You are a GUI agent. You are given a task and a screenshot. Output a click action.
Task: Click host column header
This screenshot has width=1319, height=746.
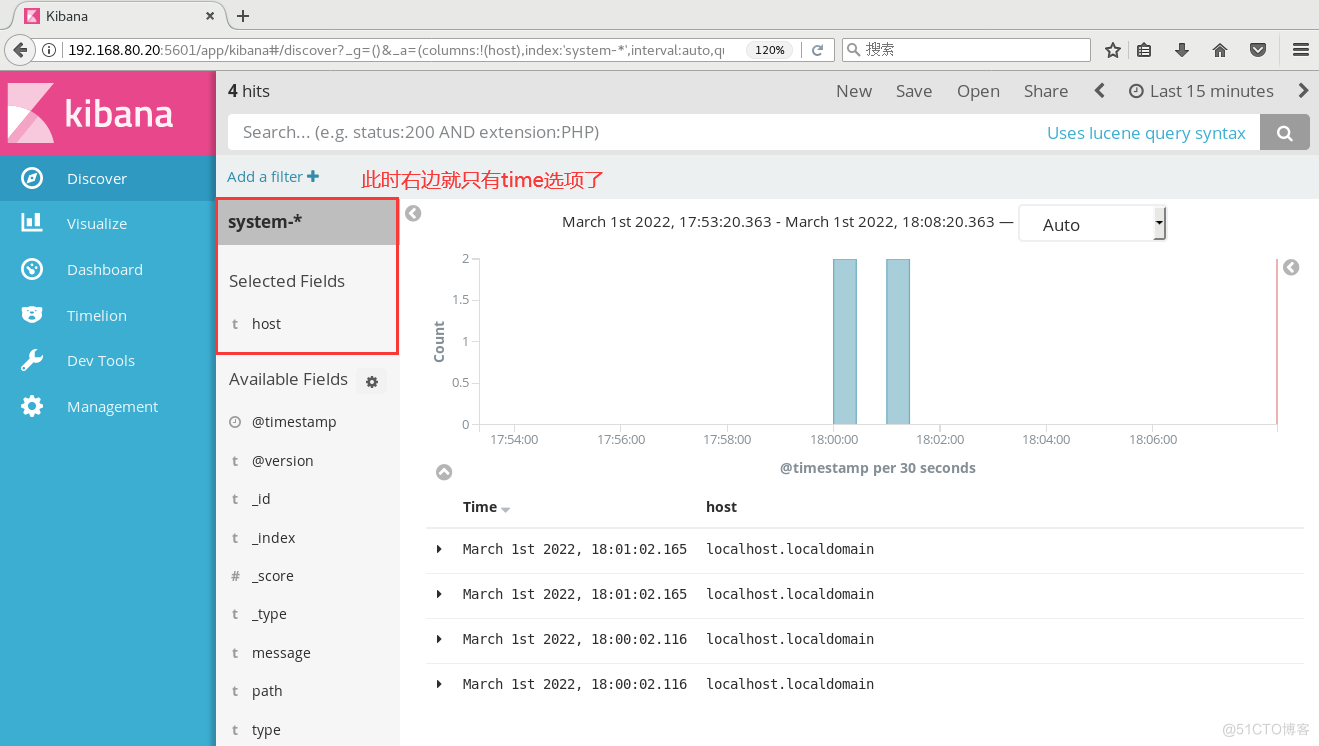pyautogui.click(x=721, y=507)
